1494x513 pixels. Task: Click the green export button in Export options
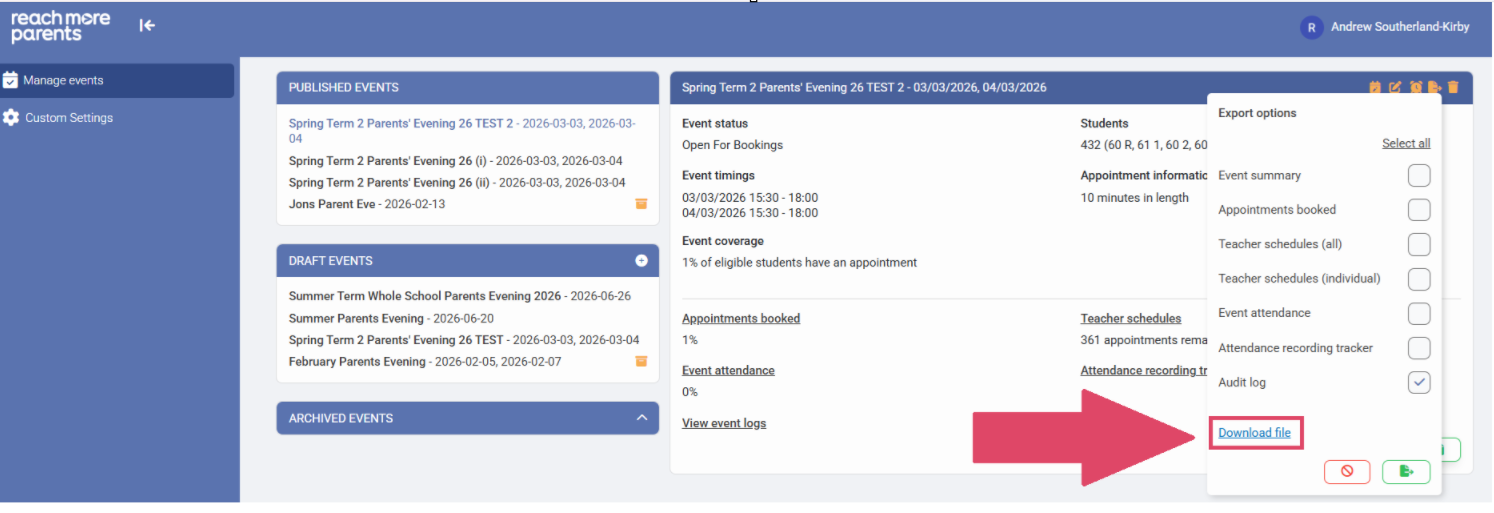click(1406, 471)
